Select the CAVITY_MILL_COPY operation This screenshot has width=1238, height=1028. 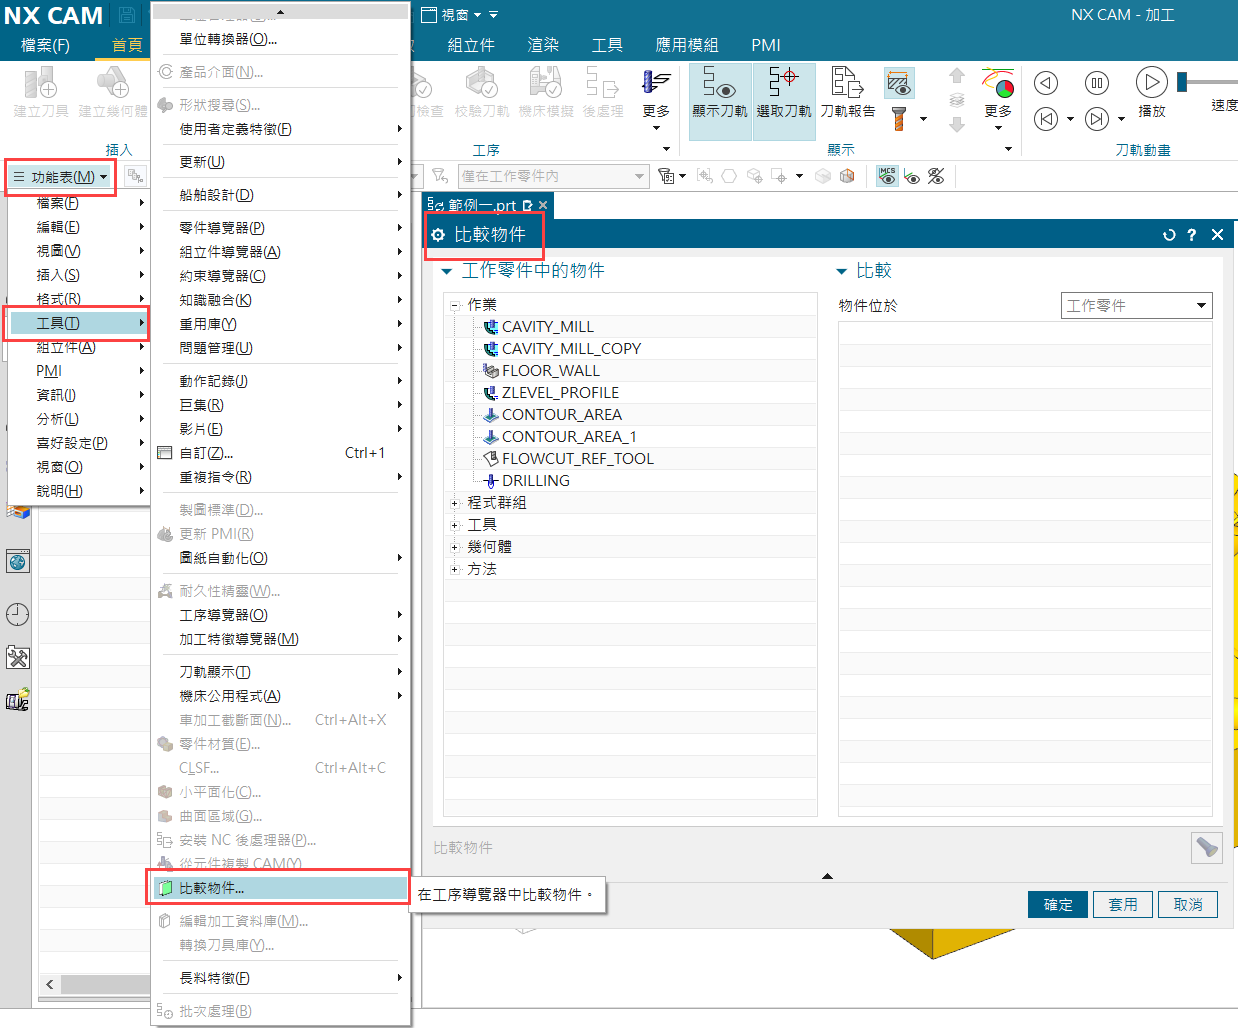tap(571, 349)
